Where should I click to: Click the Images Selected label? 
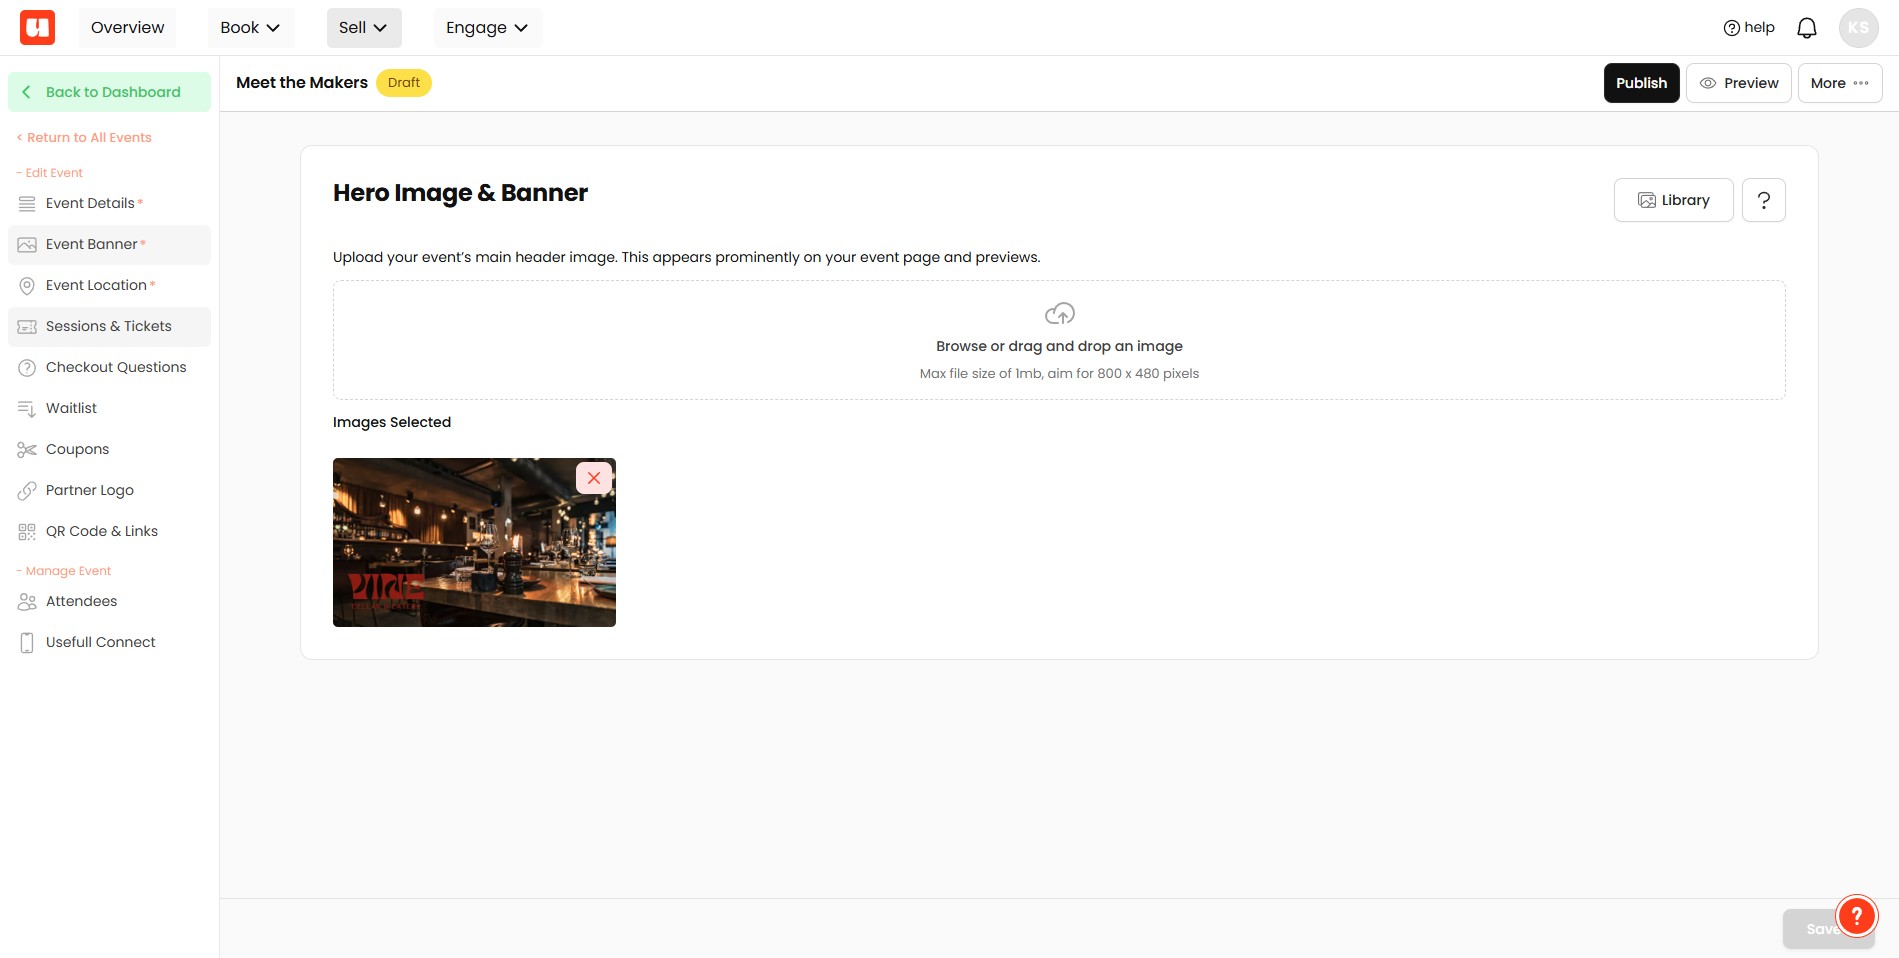point(392,422)
